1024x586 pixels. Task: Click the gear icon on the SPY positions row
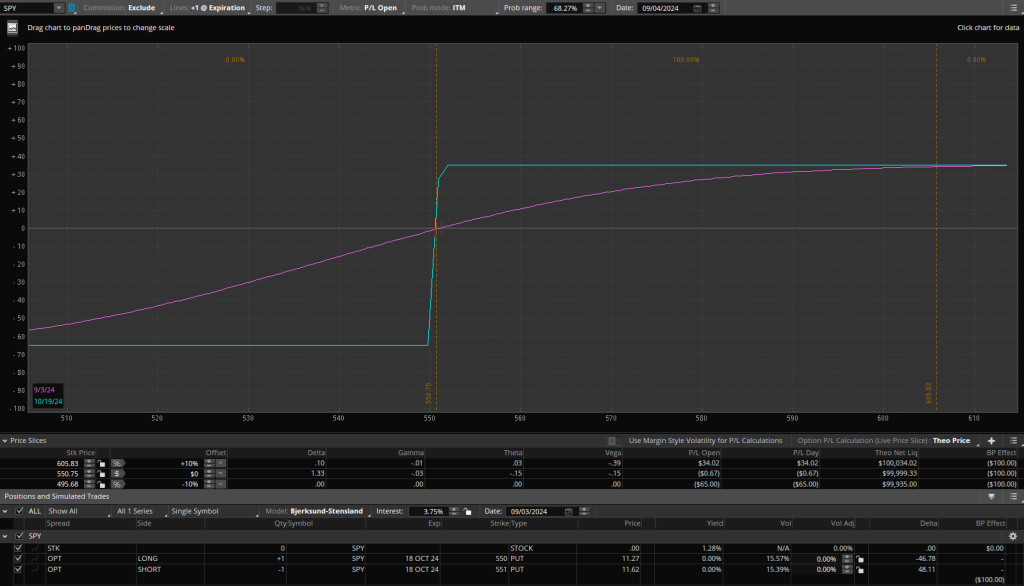1013,535
